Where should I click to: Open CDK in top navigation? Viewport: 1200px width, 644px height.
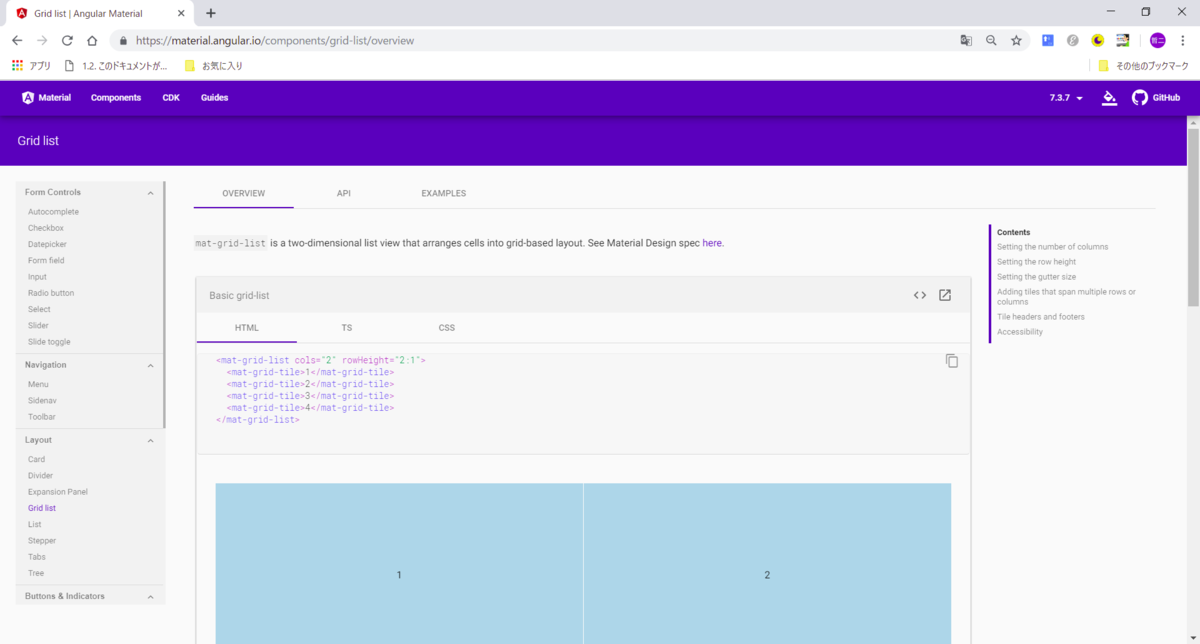[171, 98]
